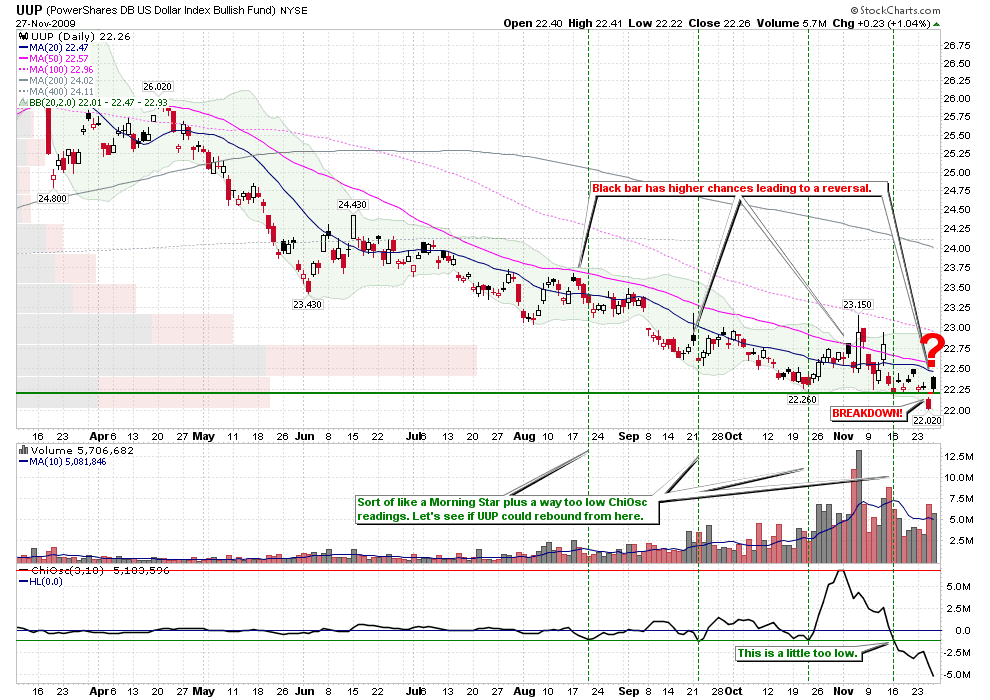Select the MA(20) 22.47 legend entry

click(x=54, y=47)
